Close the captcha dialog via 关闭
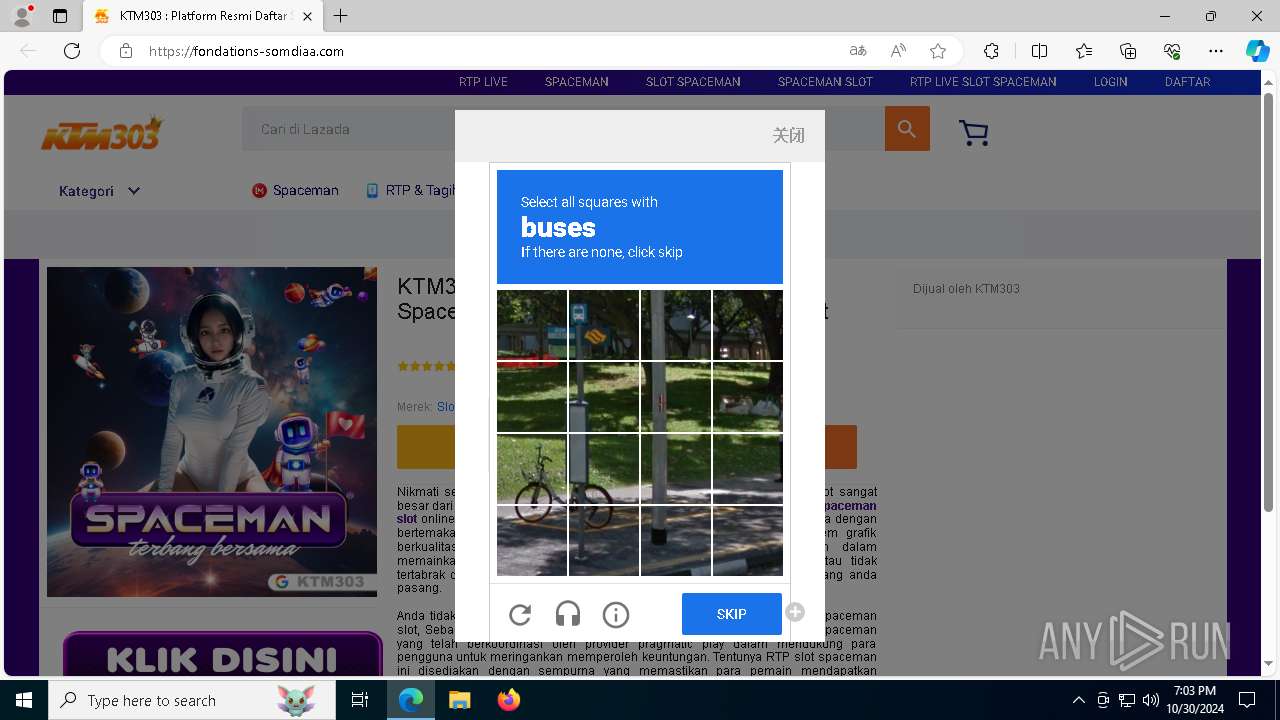The height and width of the screenshot is (720, 1280). tap(788, 135)
